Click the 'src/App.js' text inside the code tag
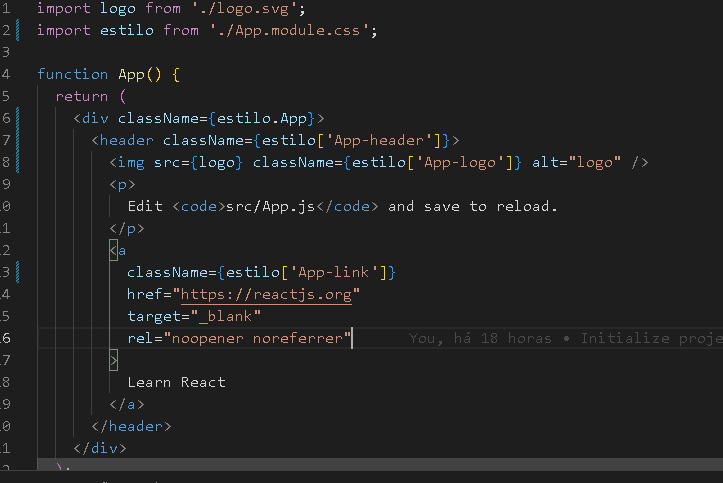 271,206
